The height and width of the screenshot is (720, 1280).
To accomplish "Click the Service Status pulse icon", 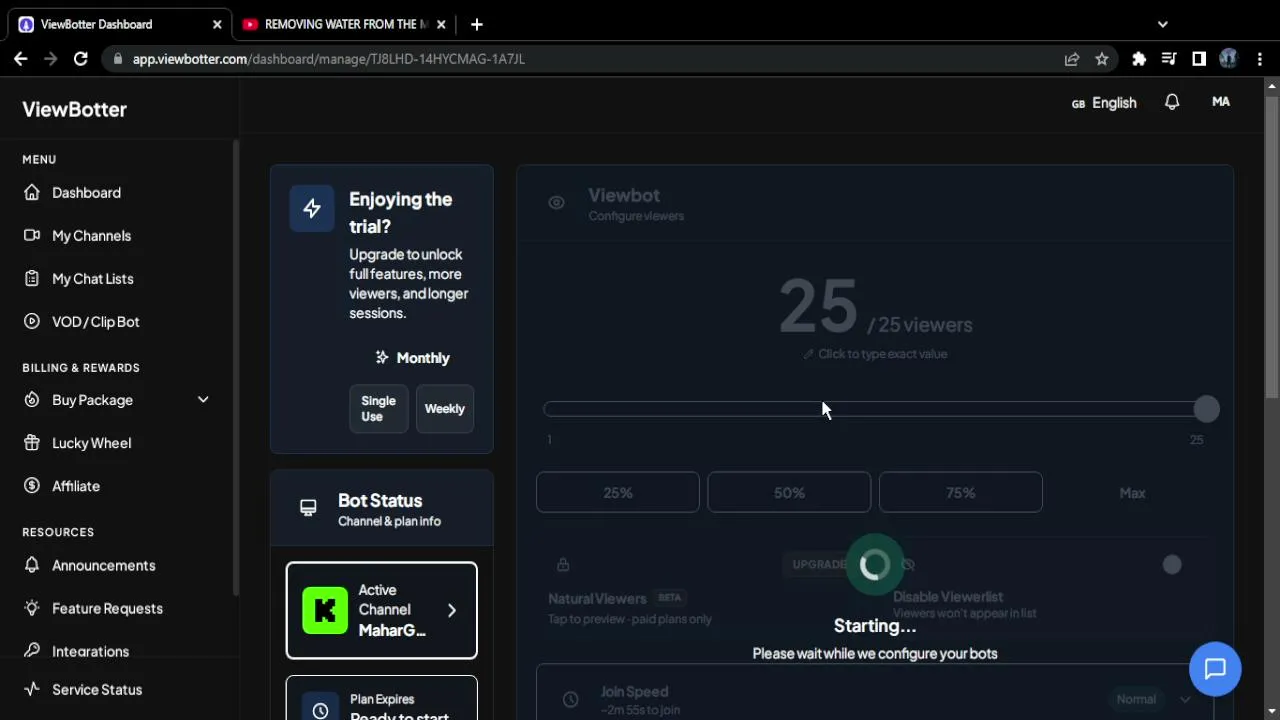I will (32, 689).
